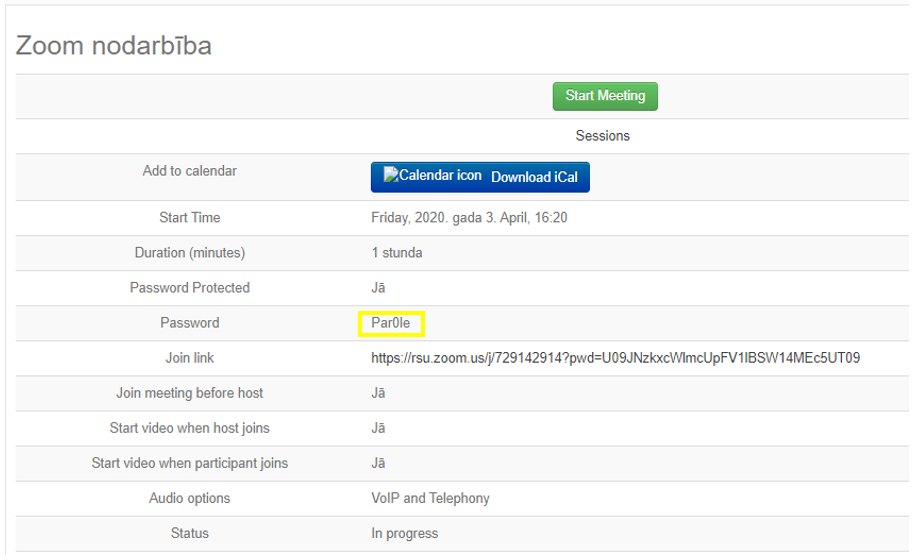The image size is (913, 559).
Task: Click the Calendar icon image
Action: click(433, 176)
